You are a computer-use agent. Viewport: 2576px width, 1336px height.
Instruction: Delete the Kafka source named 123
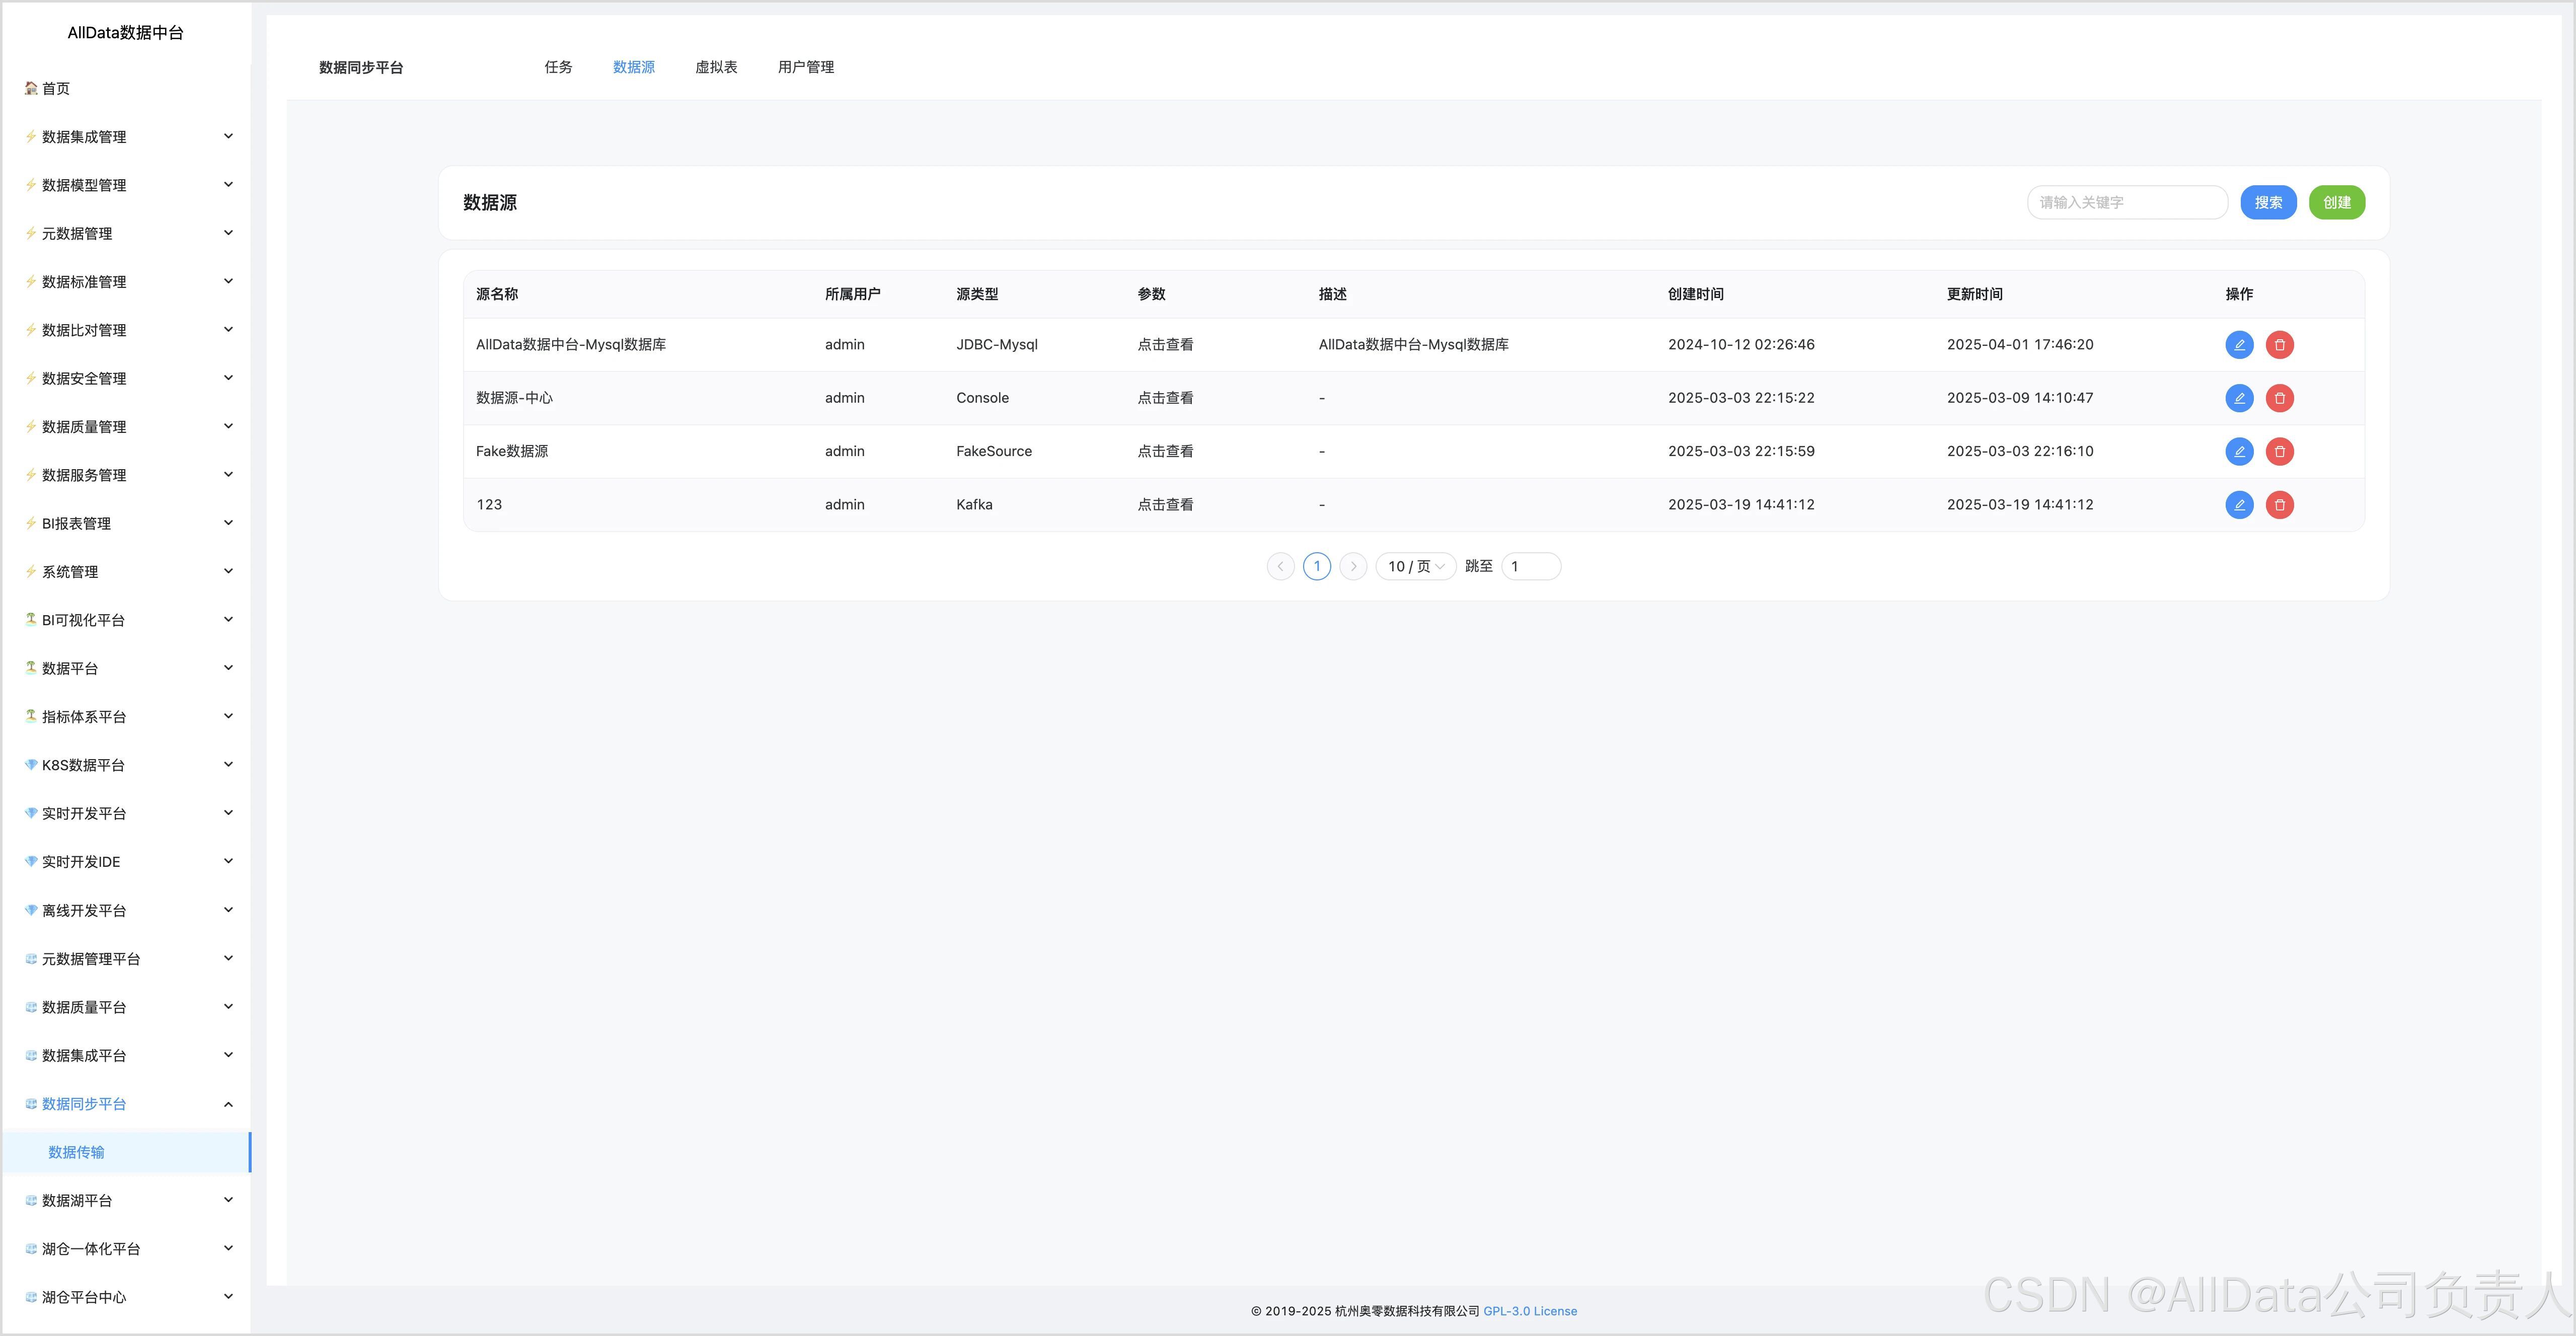pos(2279,505)
